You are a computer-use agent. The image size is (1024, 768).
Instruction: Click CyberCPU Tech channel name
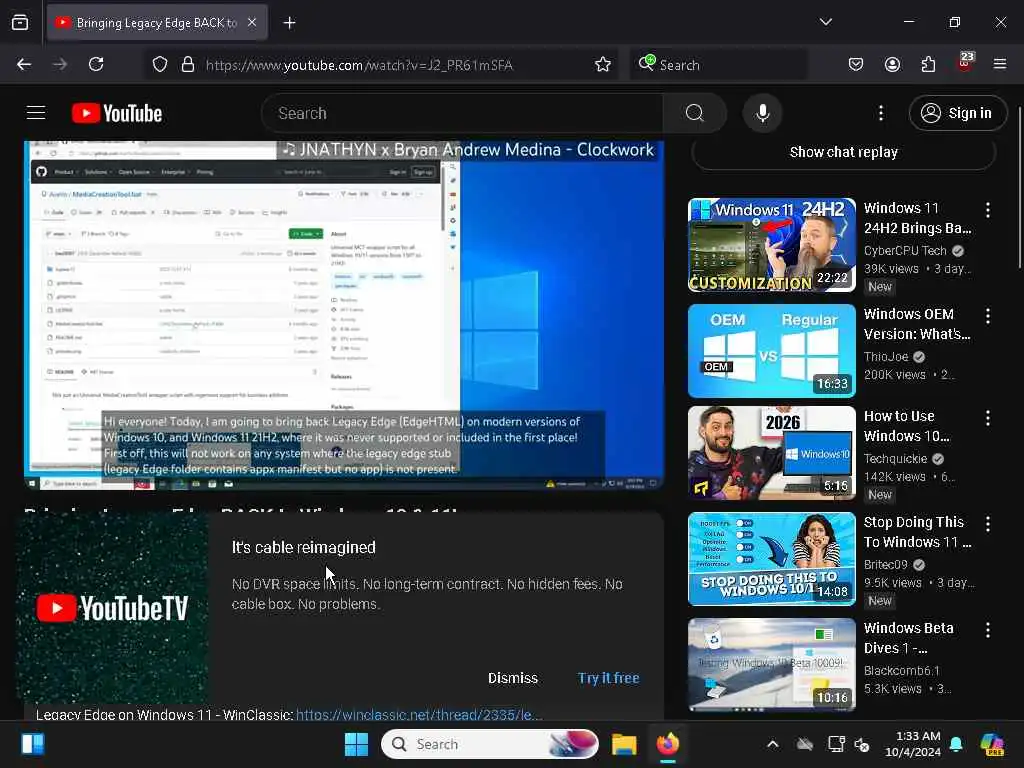904,251
